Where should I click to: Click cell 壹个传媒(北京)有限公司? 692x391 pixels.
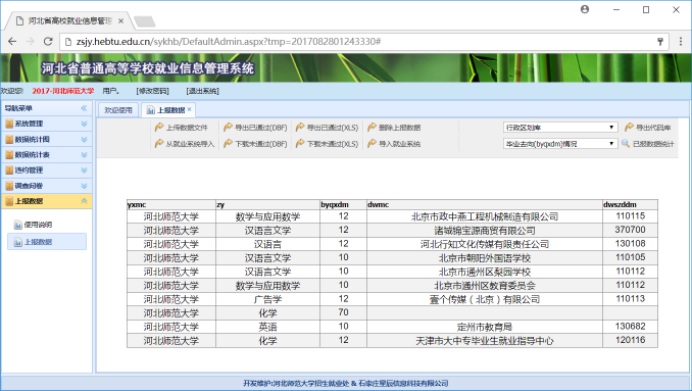[x=485, y=299]
